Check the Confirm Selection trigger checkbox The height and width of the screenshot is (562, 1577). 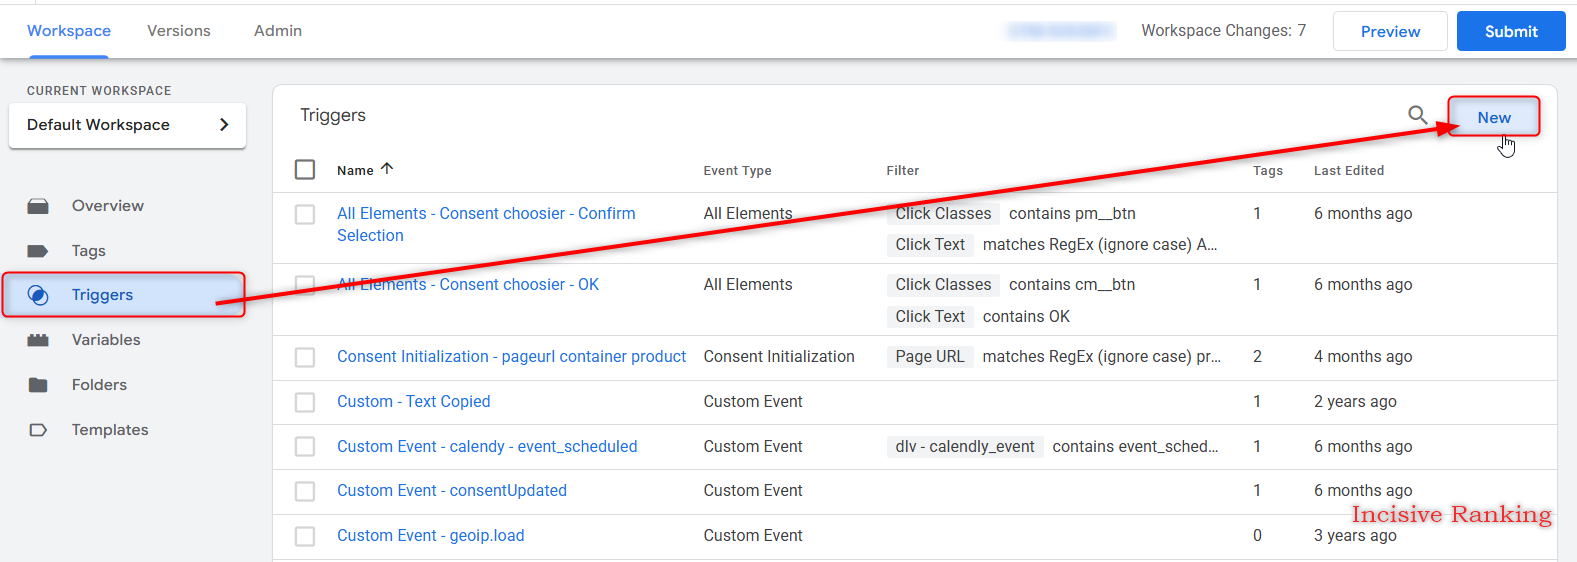point(305,214)
